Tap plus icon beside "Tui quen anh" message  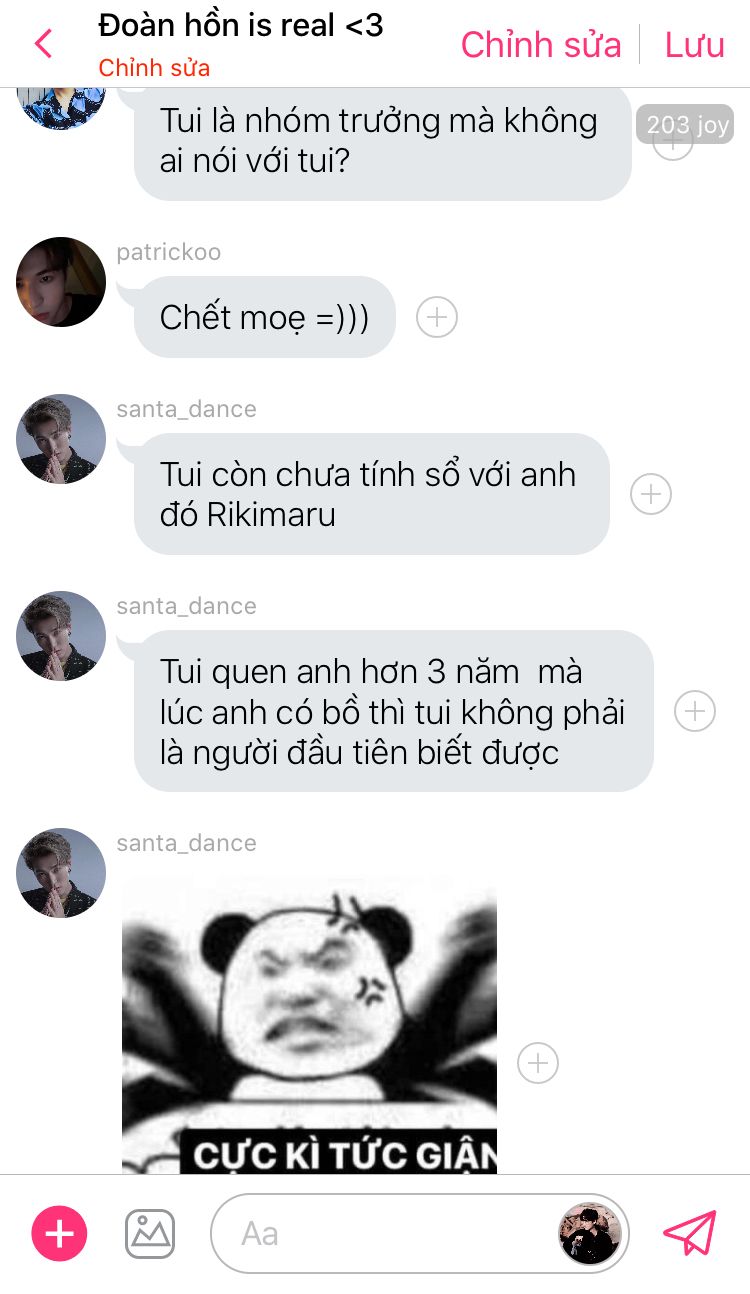pyautogui.click(x=695, y=711)
